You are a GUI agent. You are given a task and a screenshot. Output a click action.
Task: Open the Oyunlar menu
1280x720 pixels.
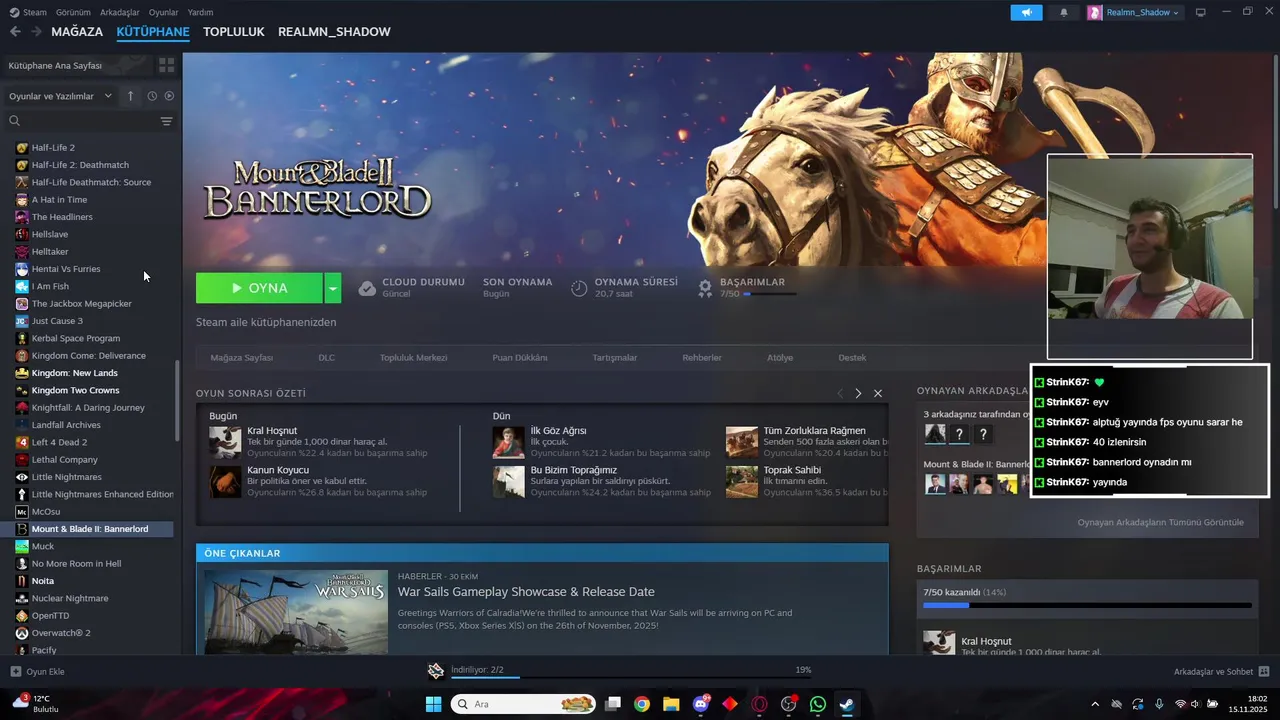point(164,12)
